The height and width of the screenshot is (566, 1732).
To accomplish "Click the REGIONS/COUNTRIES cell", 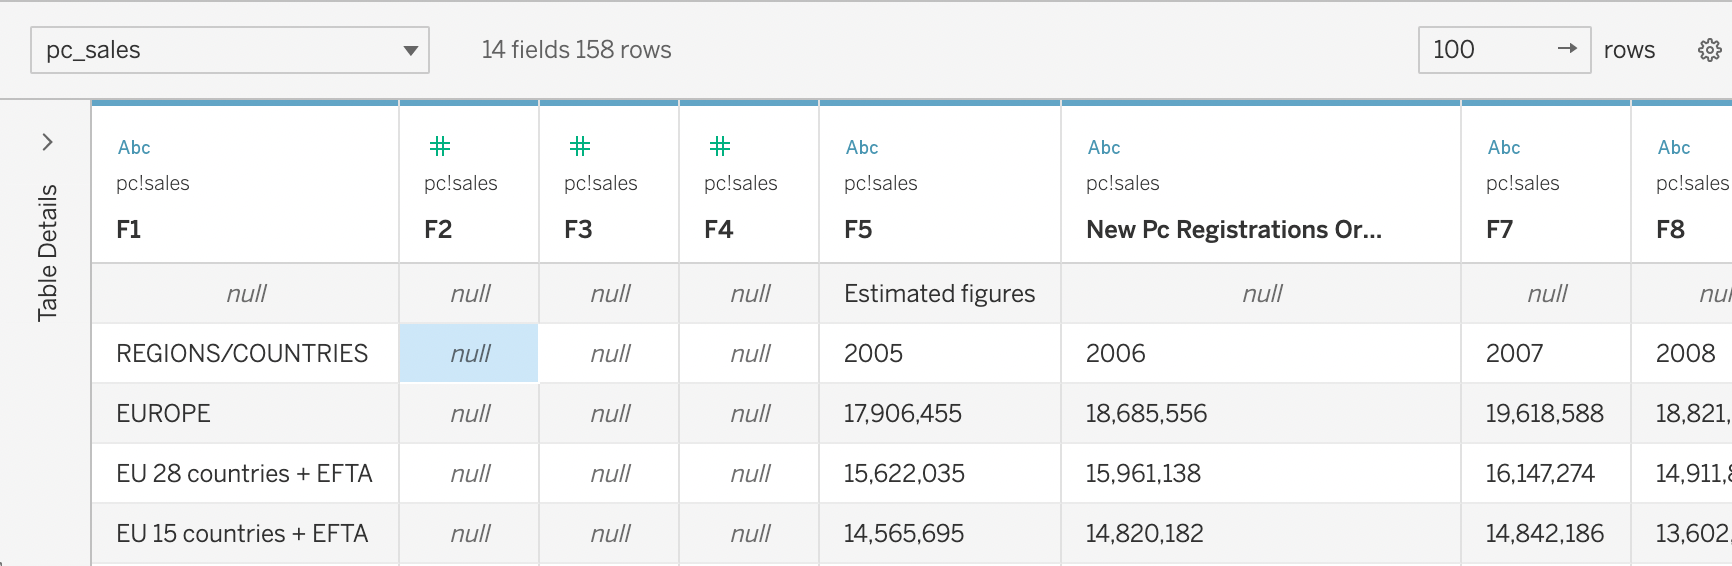I will pos(242,354).
